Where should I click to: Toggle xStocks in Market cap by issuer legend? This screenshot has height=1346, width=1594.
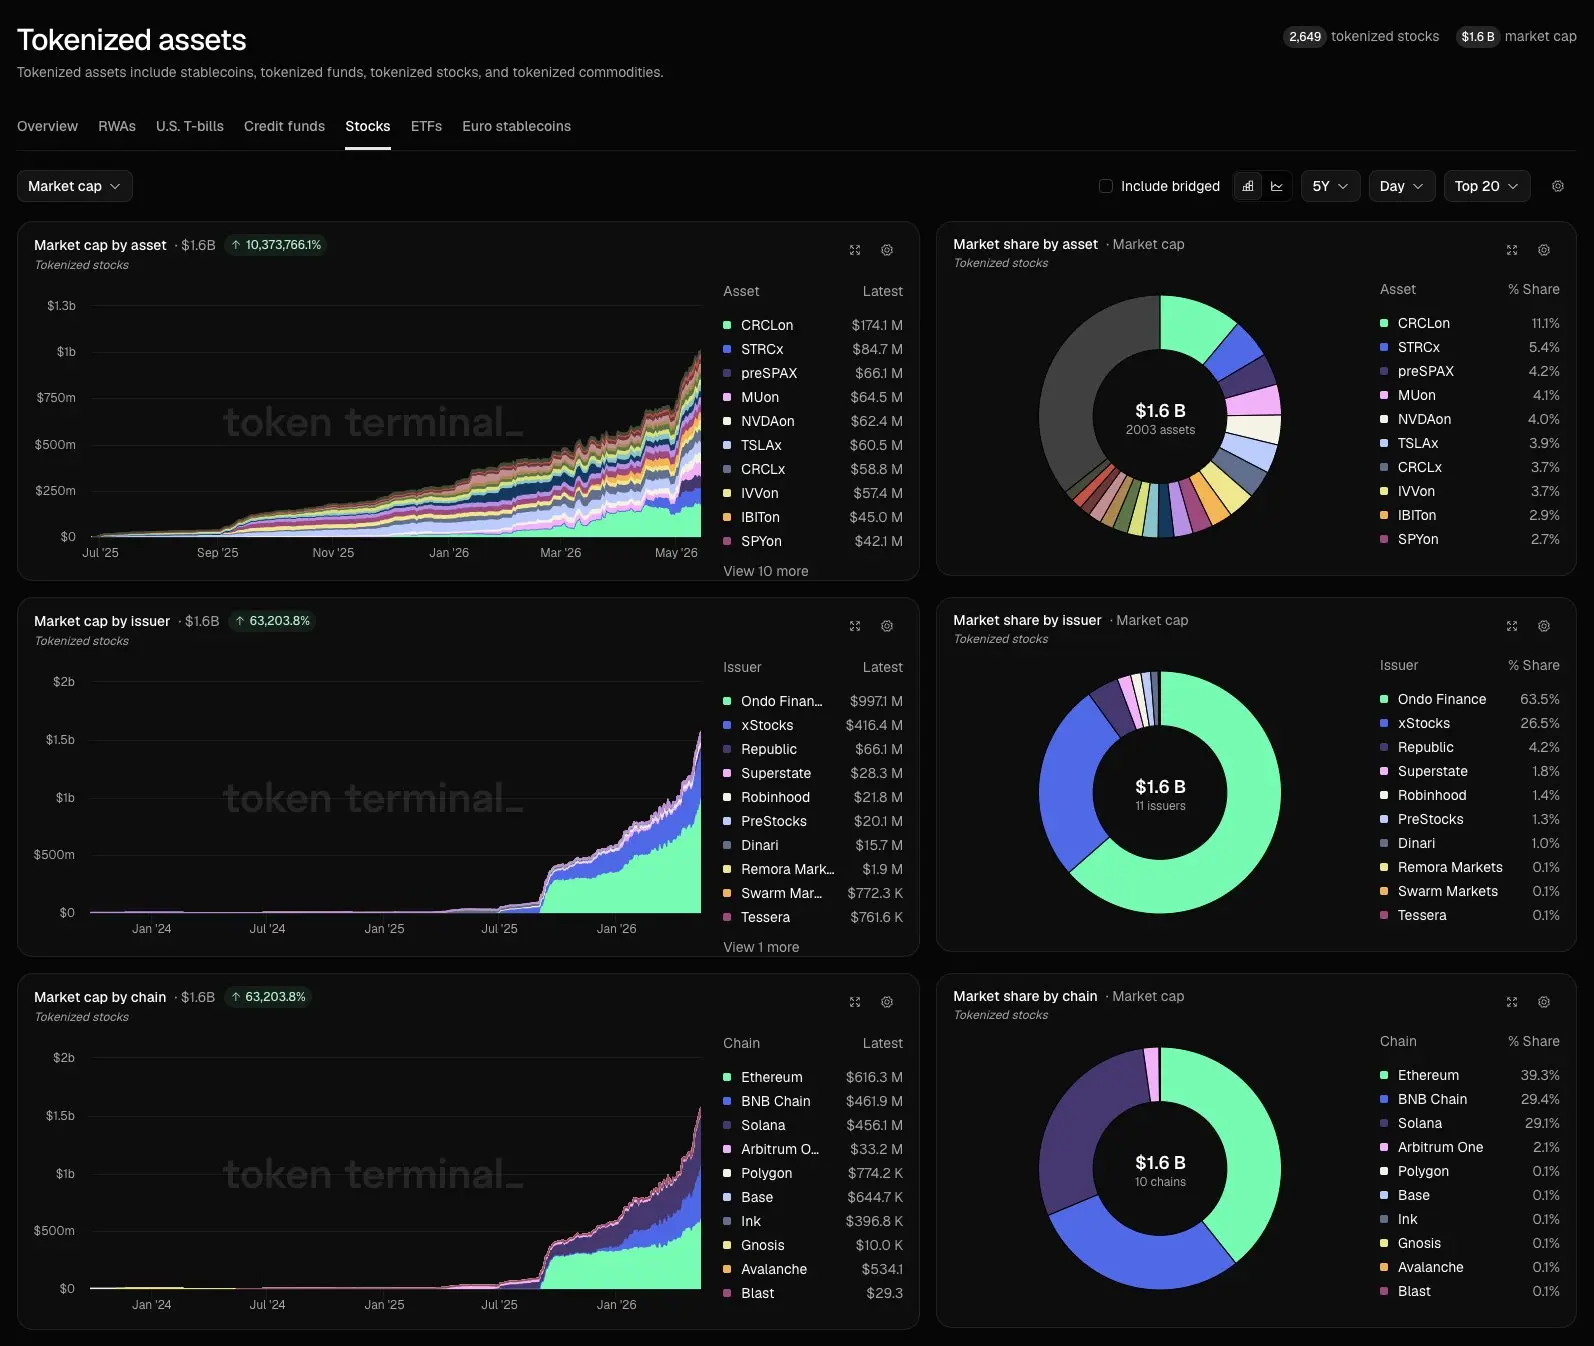coord(813,725)
